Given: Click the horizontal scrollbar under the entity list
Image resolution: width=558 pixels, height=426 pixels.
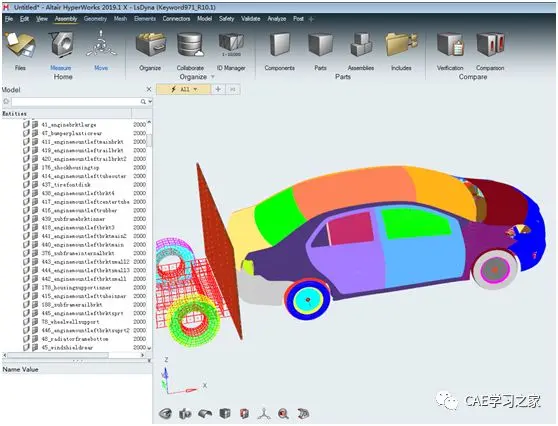Looking at the screenshot, I should tap(58, 355).
